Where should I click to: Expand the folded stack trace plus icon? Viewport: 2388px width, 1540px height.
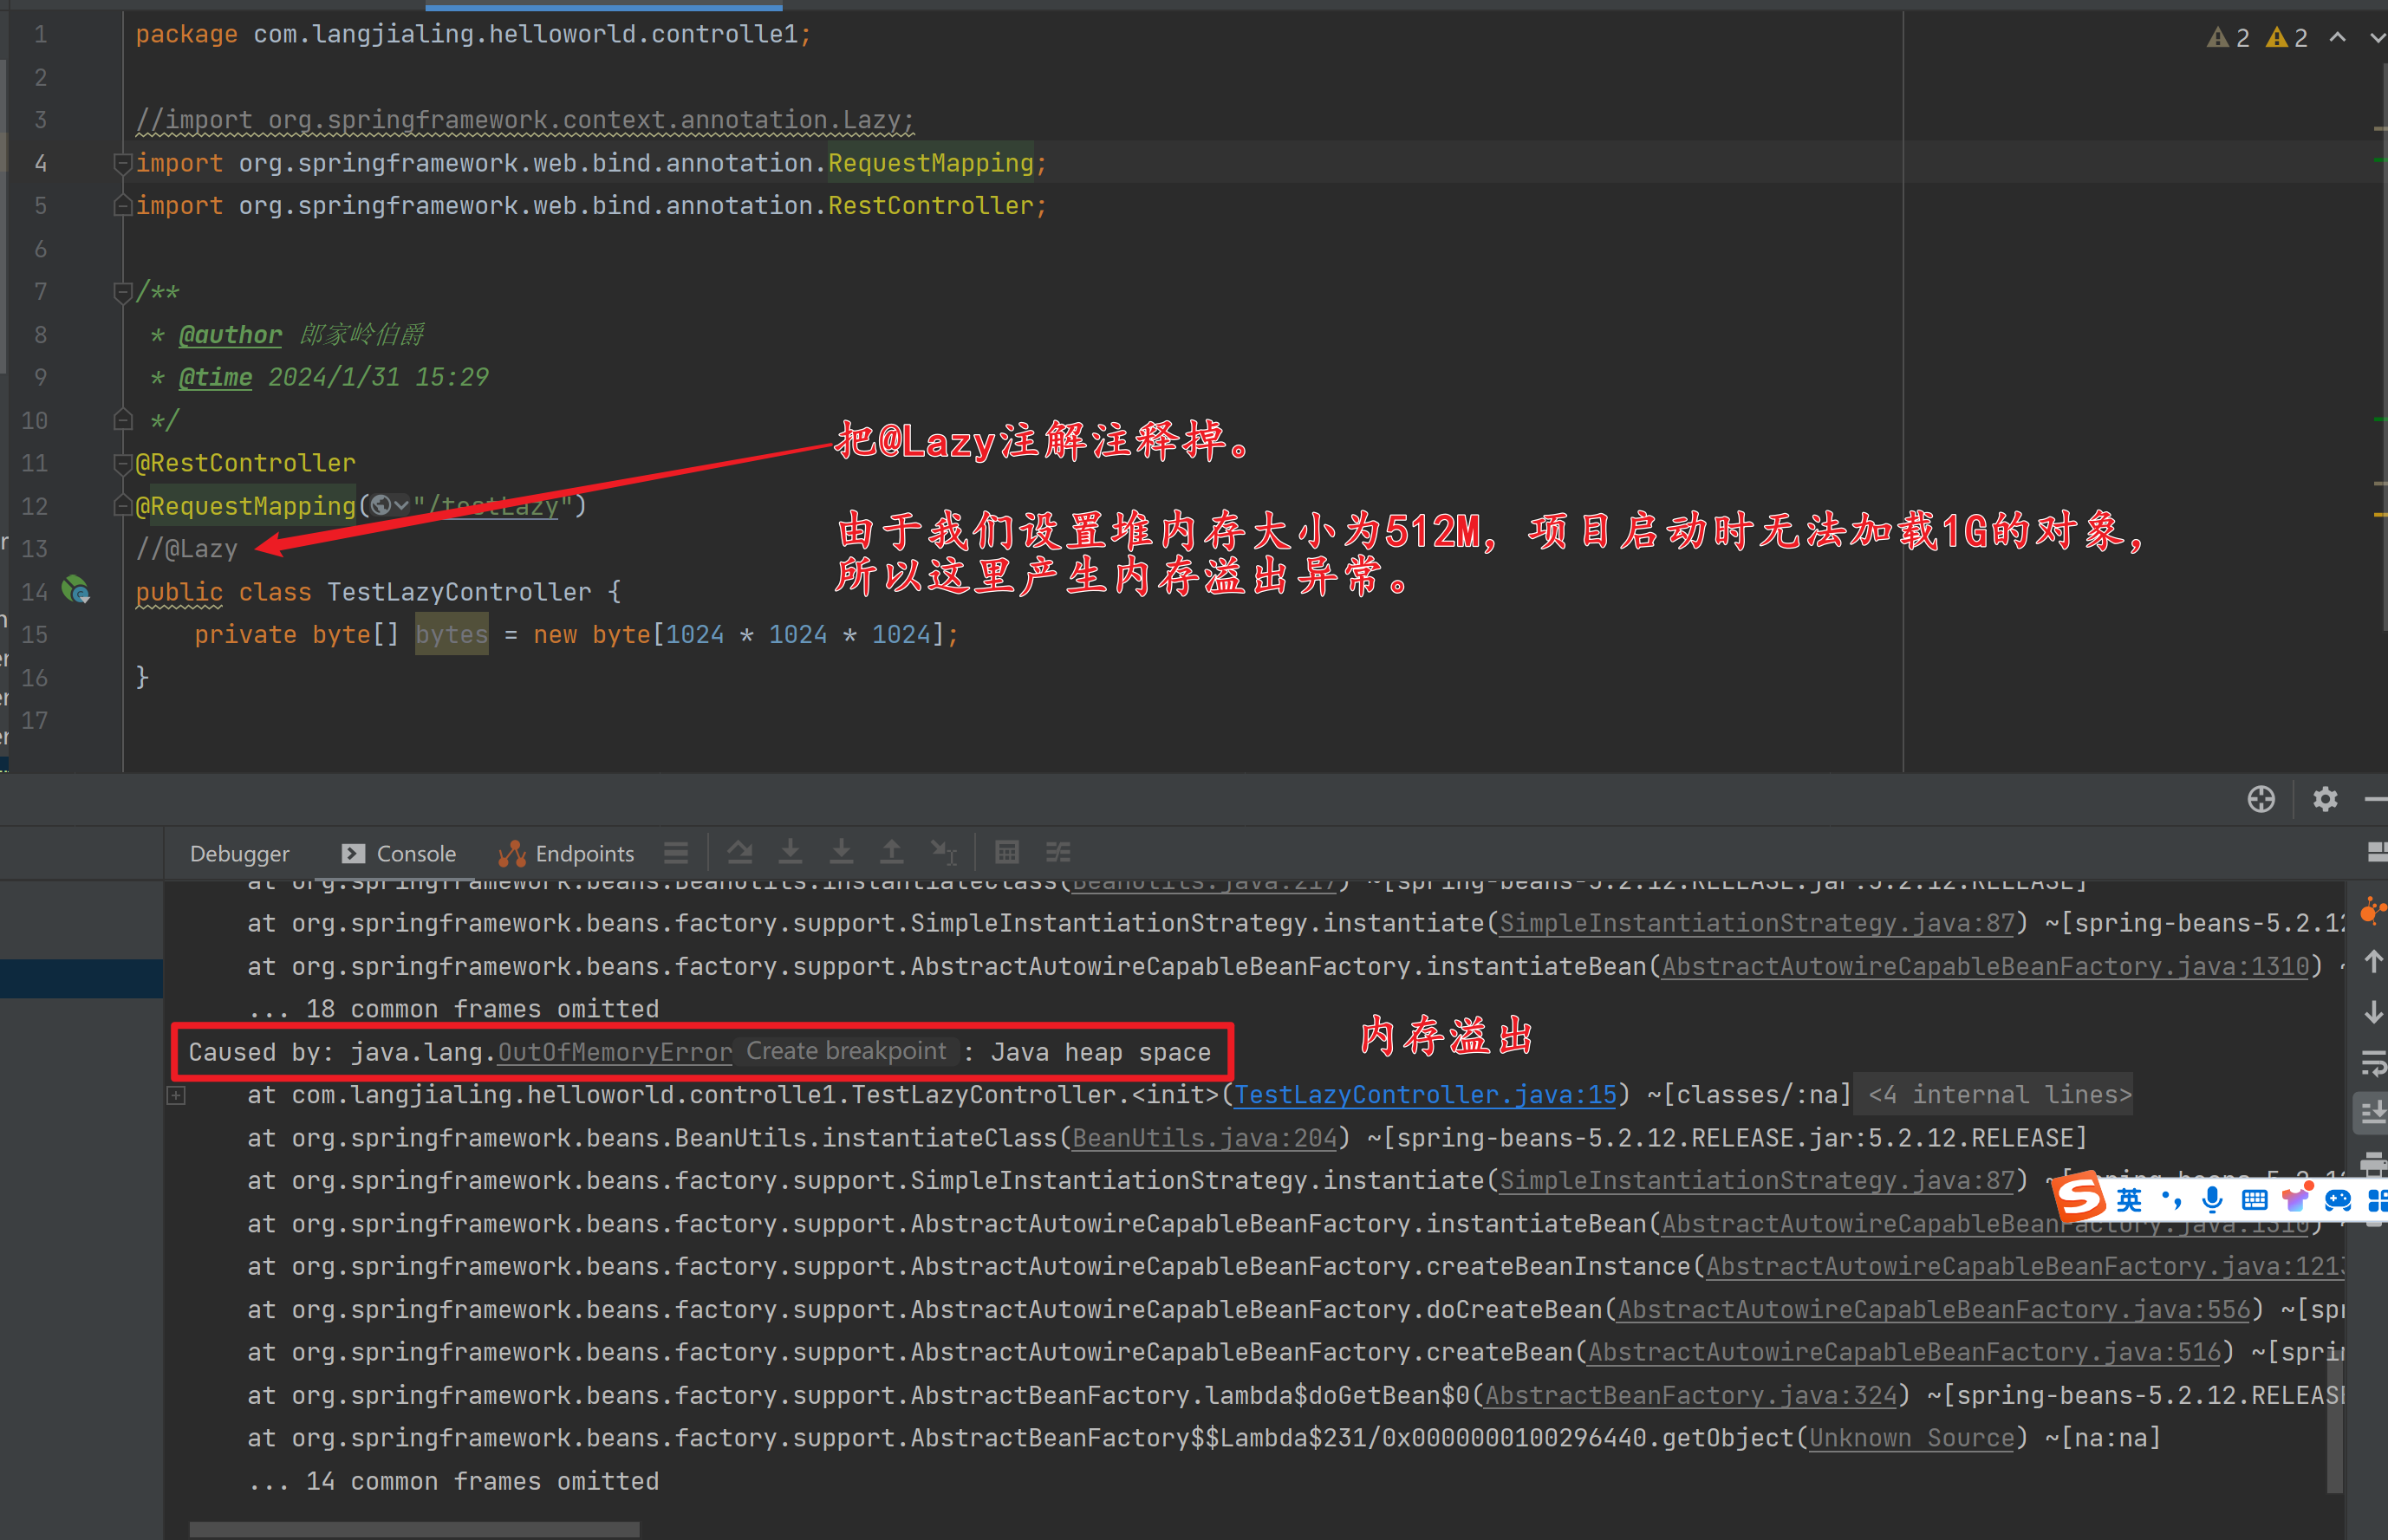(176, 1095)
